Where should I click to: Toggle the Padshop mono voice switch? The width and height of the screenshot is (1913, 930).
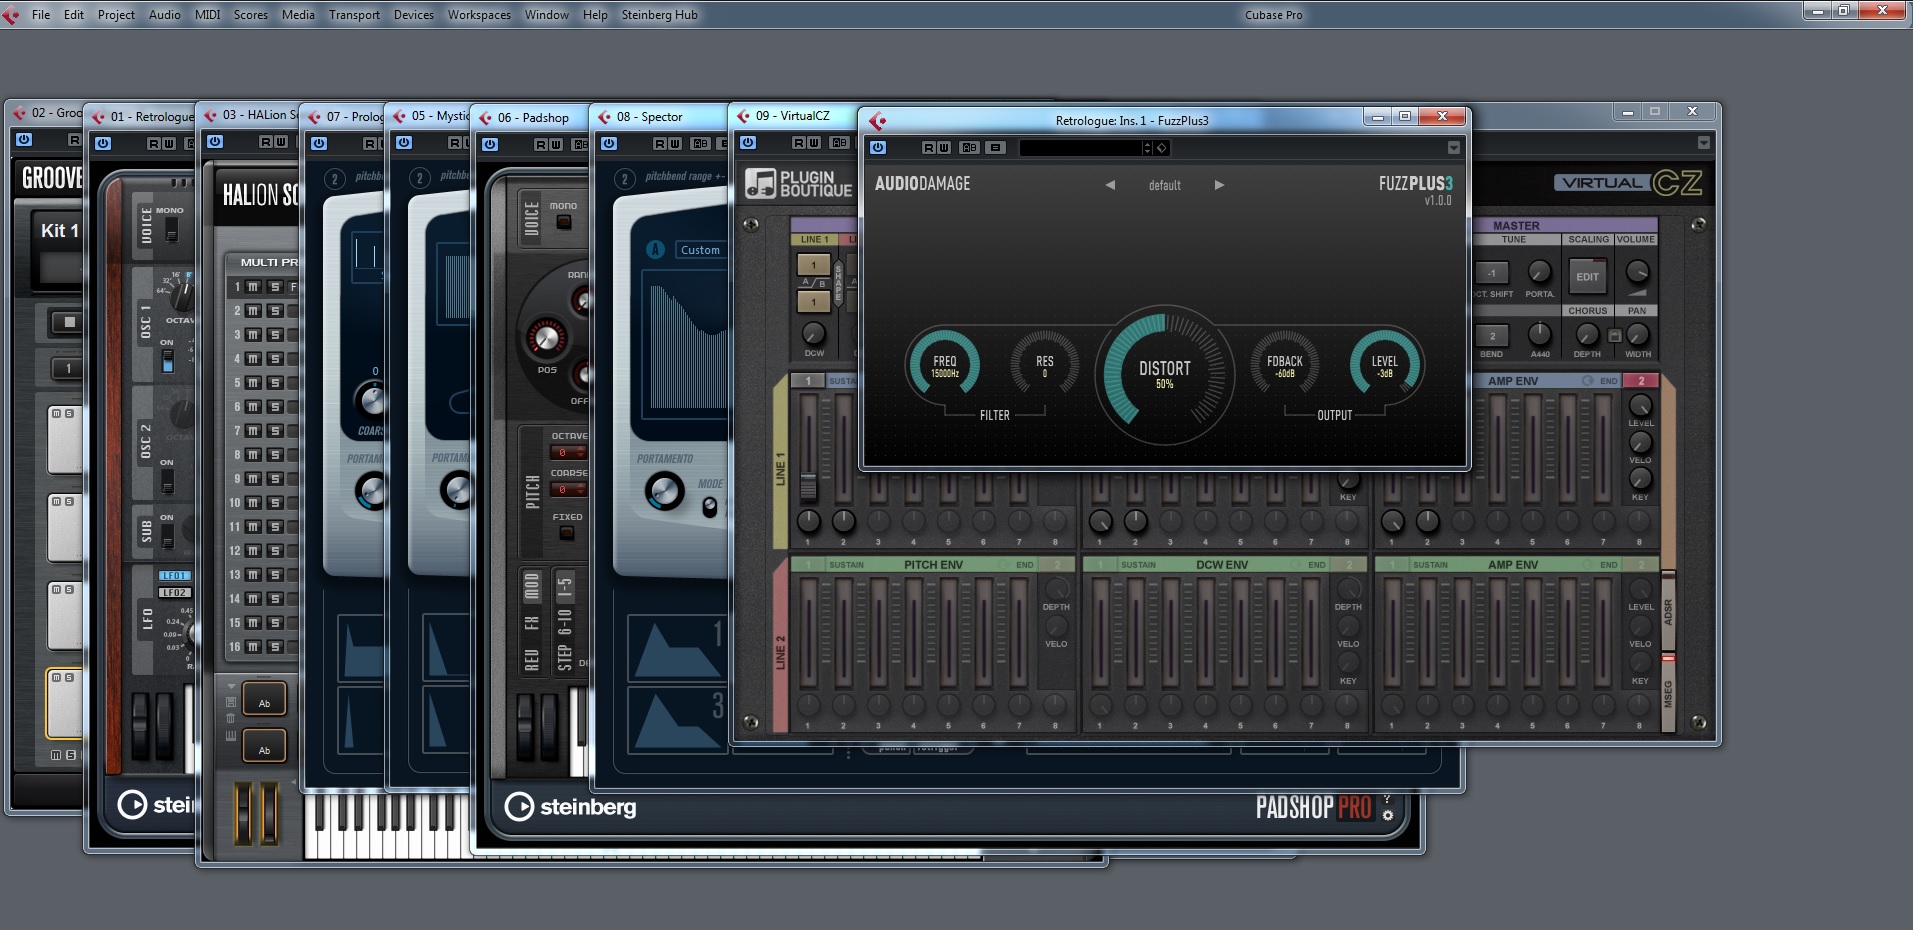[564, 222]
